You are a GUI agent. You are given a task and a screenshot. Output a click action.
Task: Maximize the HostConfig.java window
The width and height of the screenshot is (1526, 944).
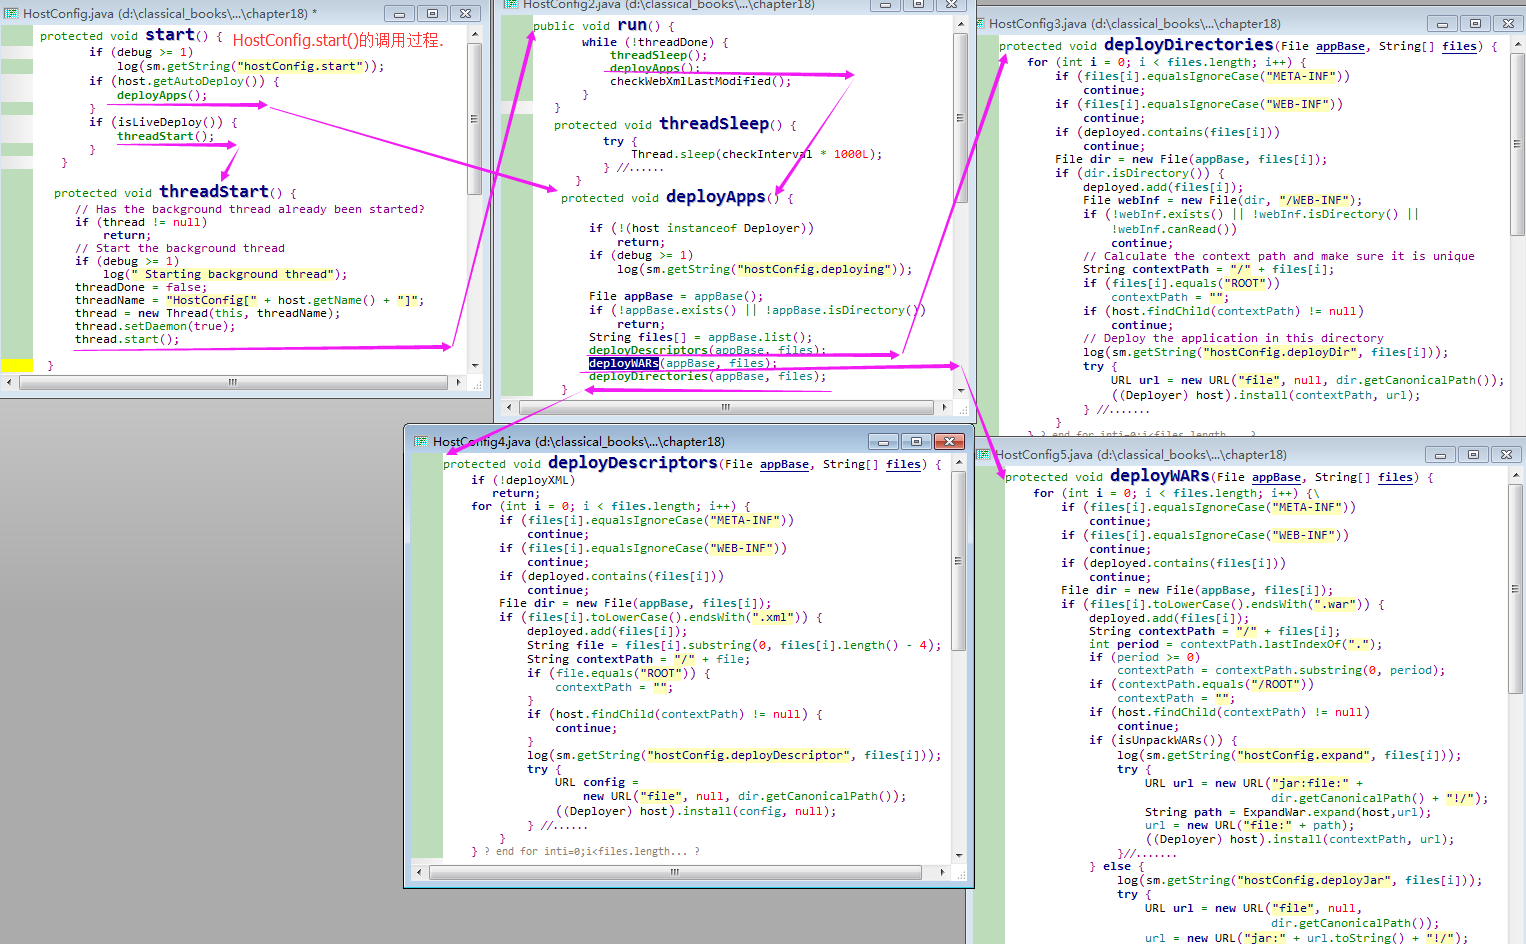(x=432, y=14)
